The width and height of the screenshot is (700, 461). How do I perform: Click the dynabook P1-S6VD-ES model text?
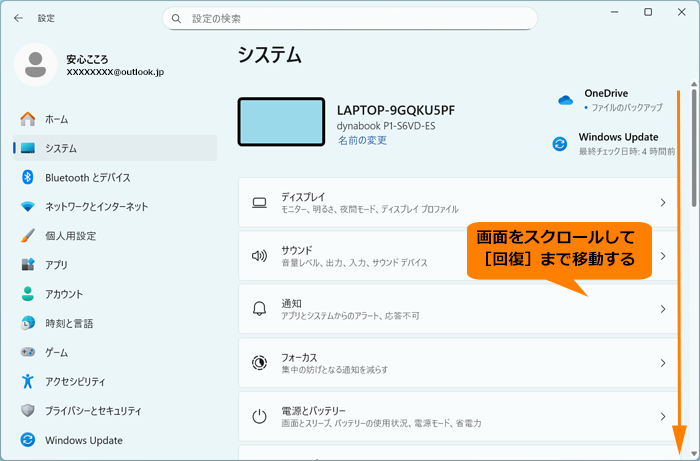[386, 126]
